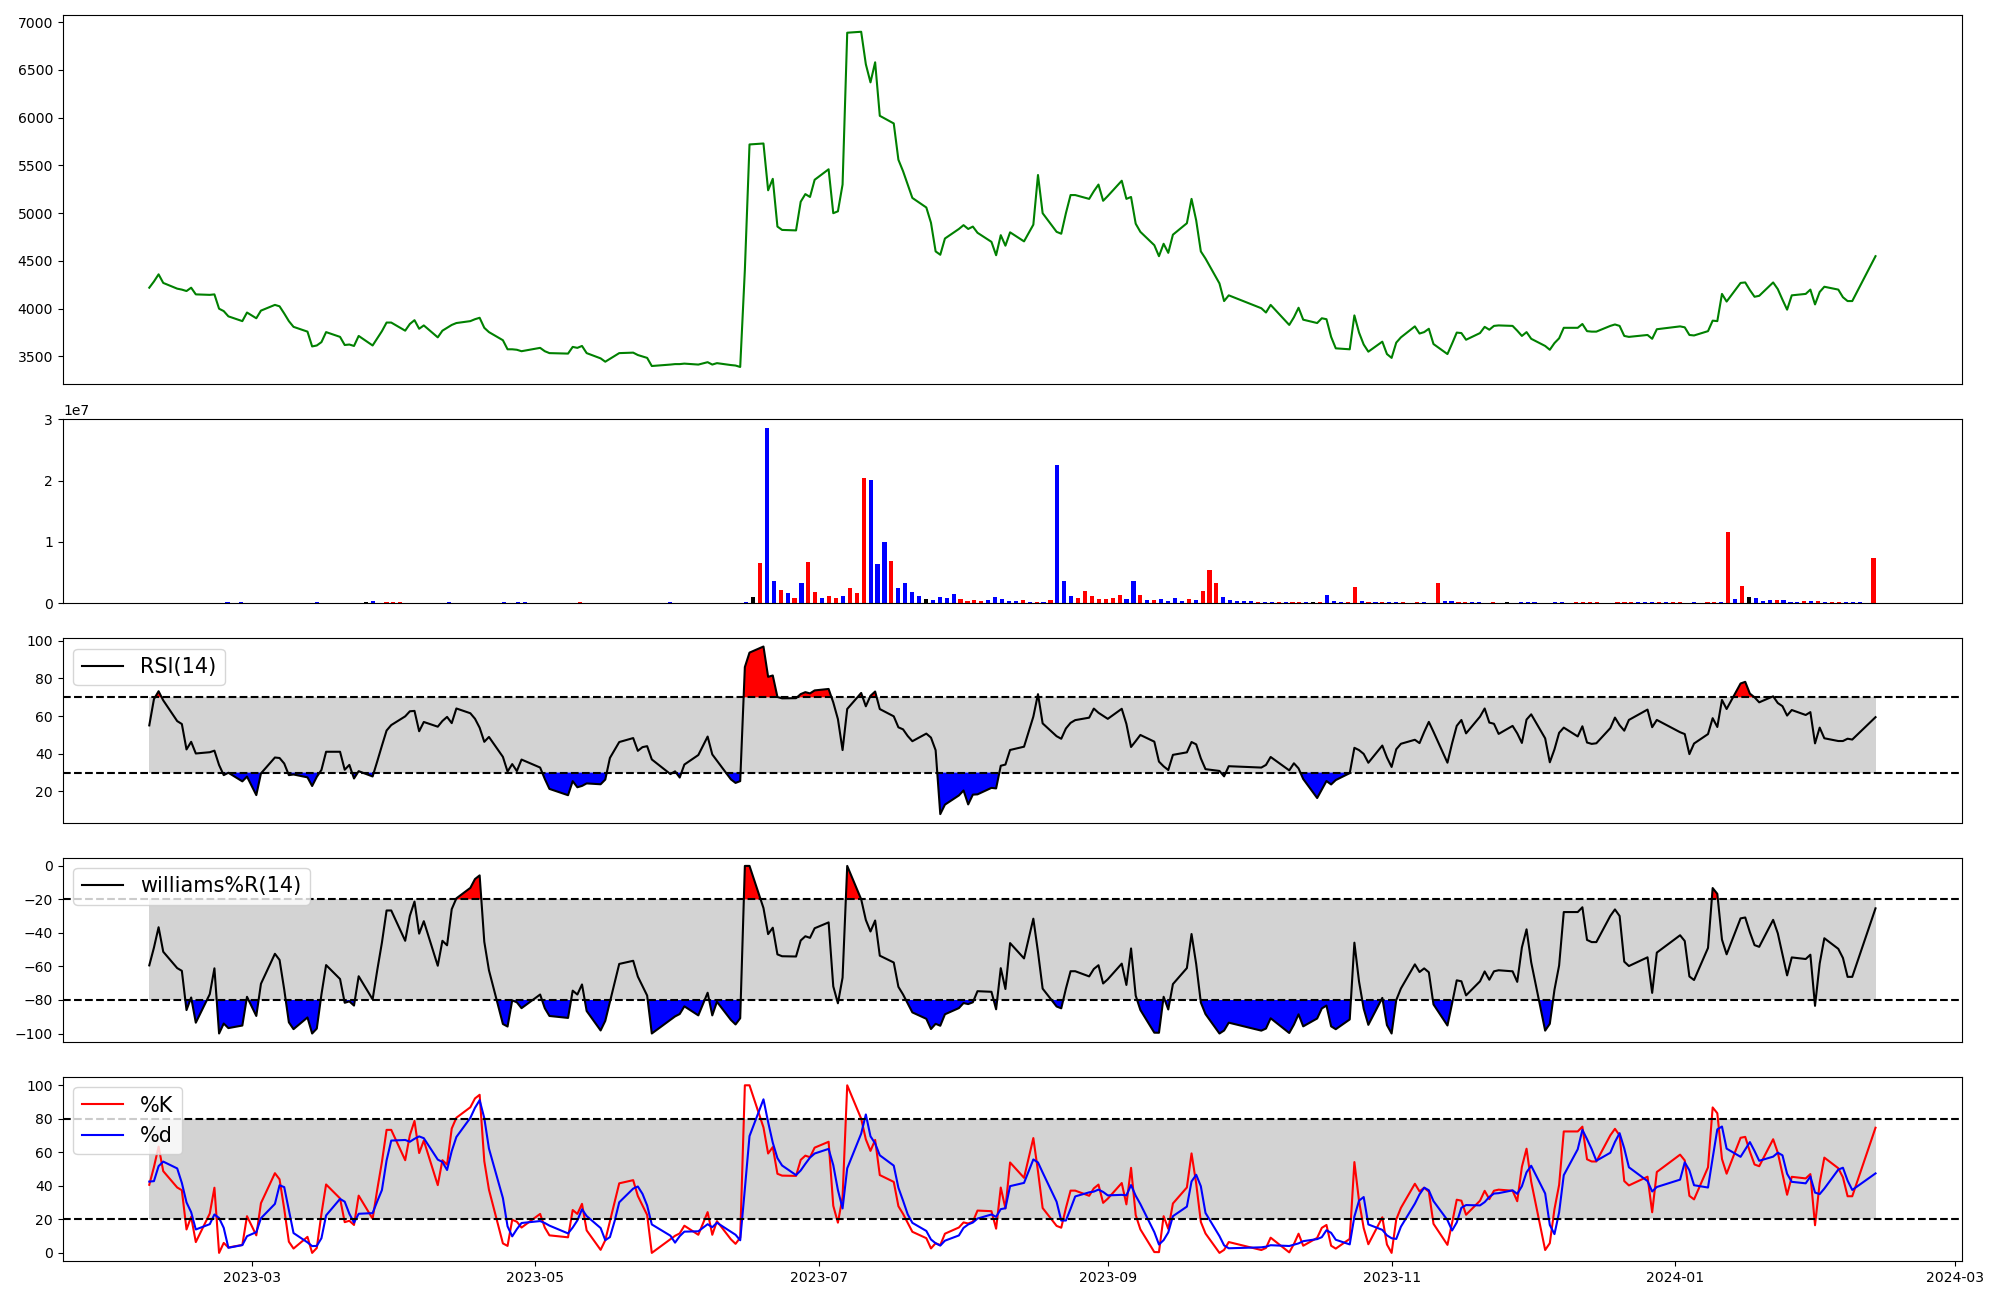Screen dimensions: 2000x1300
Task: Click the last red volume bar at right
Action: pyautogui.click(x=1874, y=581)
